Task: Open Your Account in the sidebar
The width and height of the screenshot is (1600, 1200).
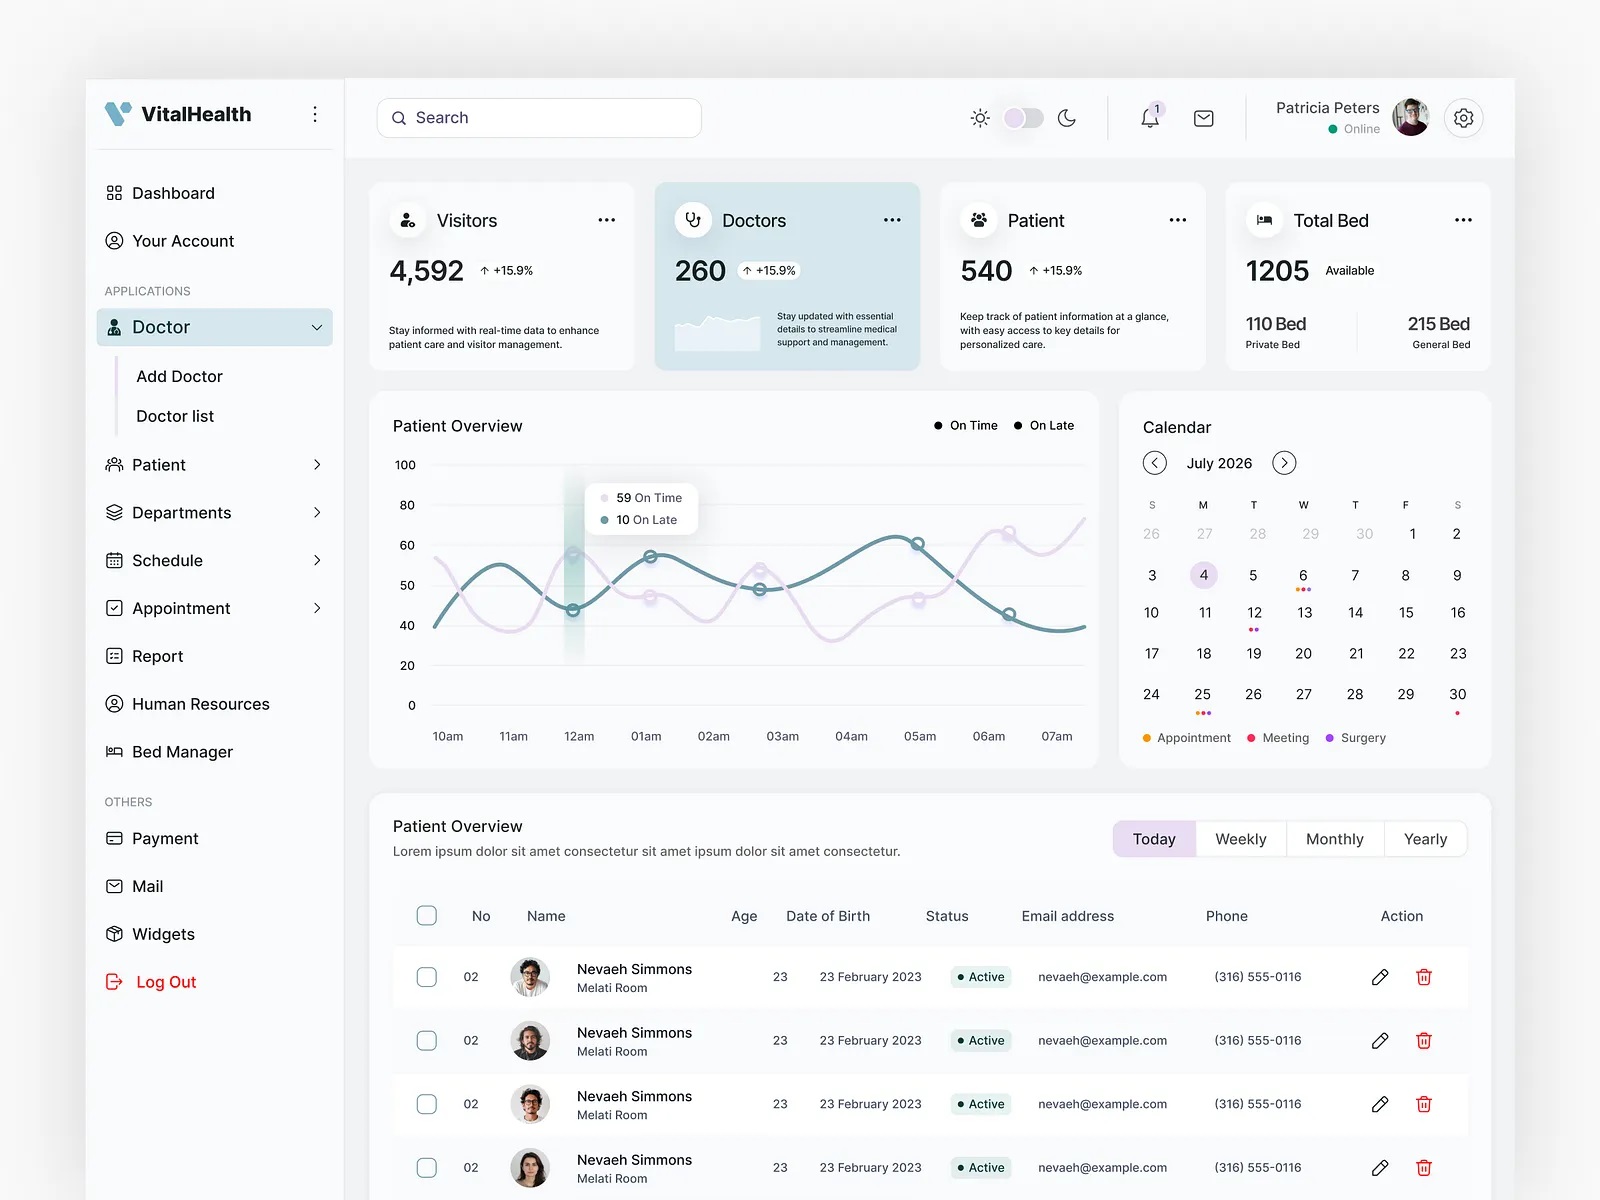Action: tap(170, 241)
